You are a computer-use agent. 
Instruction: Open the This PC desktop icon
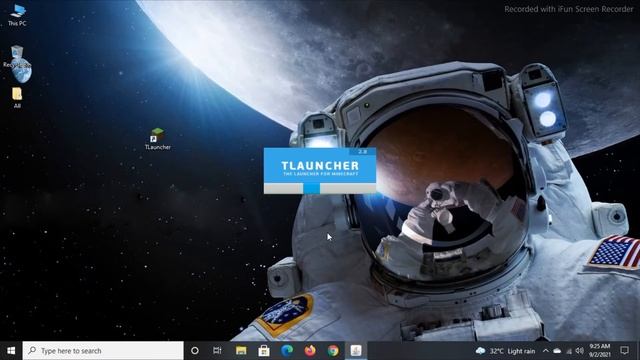[17, 15]
